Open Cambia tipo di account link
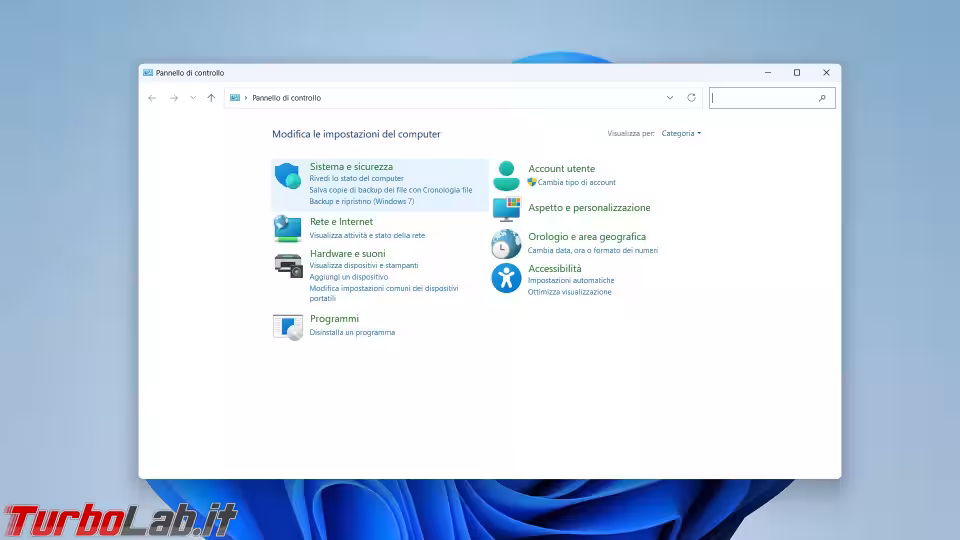The width and height of the screenshot is (960, 540). coord(576,183)
